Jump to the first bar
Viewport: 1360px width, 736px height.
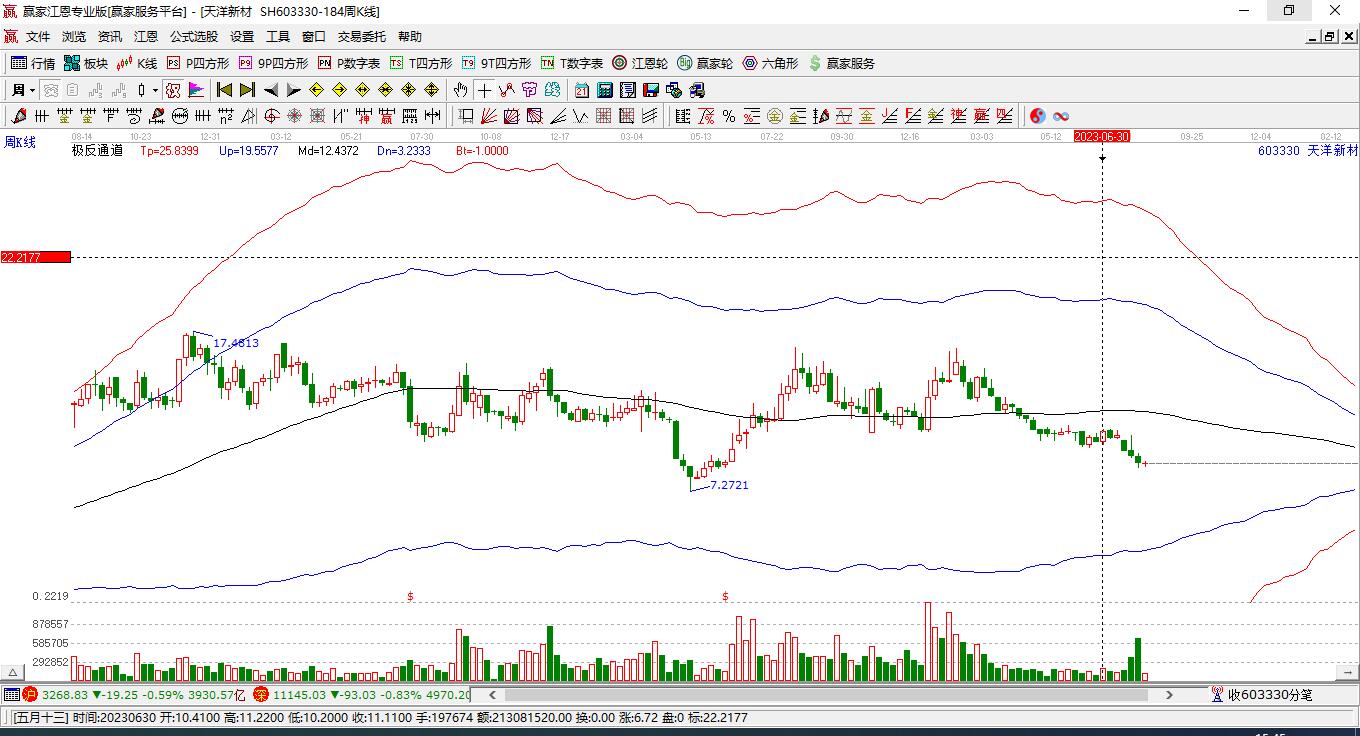(x=224, y=90)
